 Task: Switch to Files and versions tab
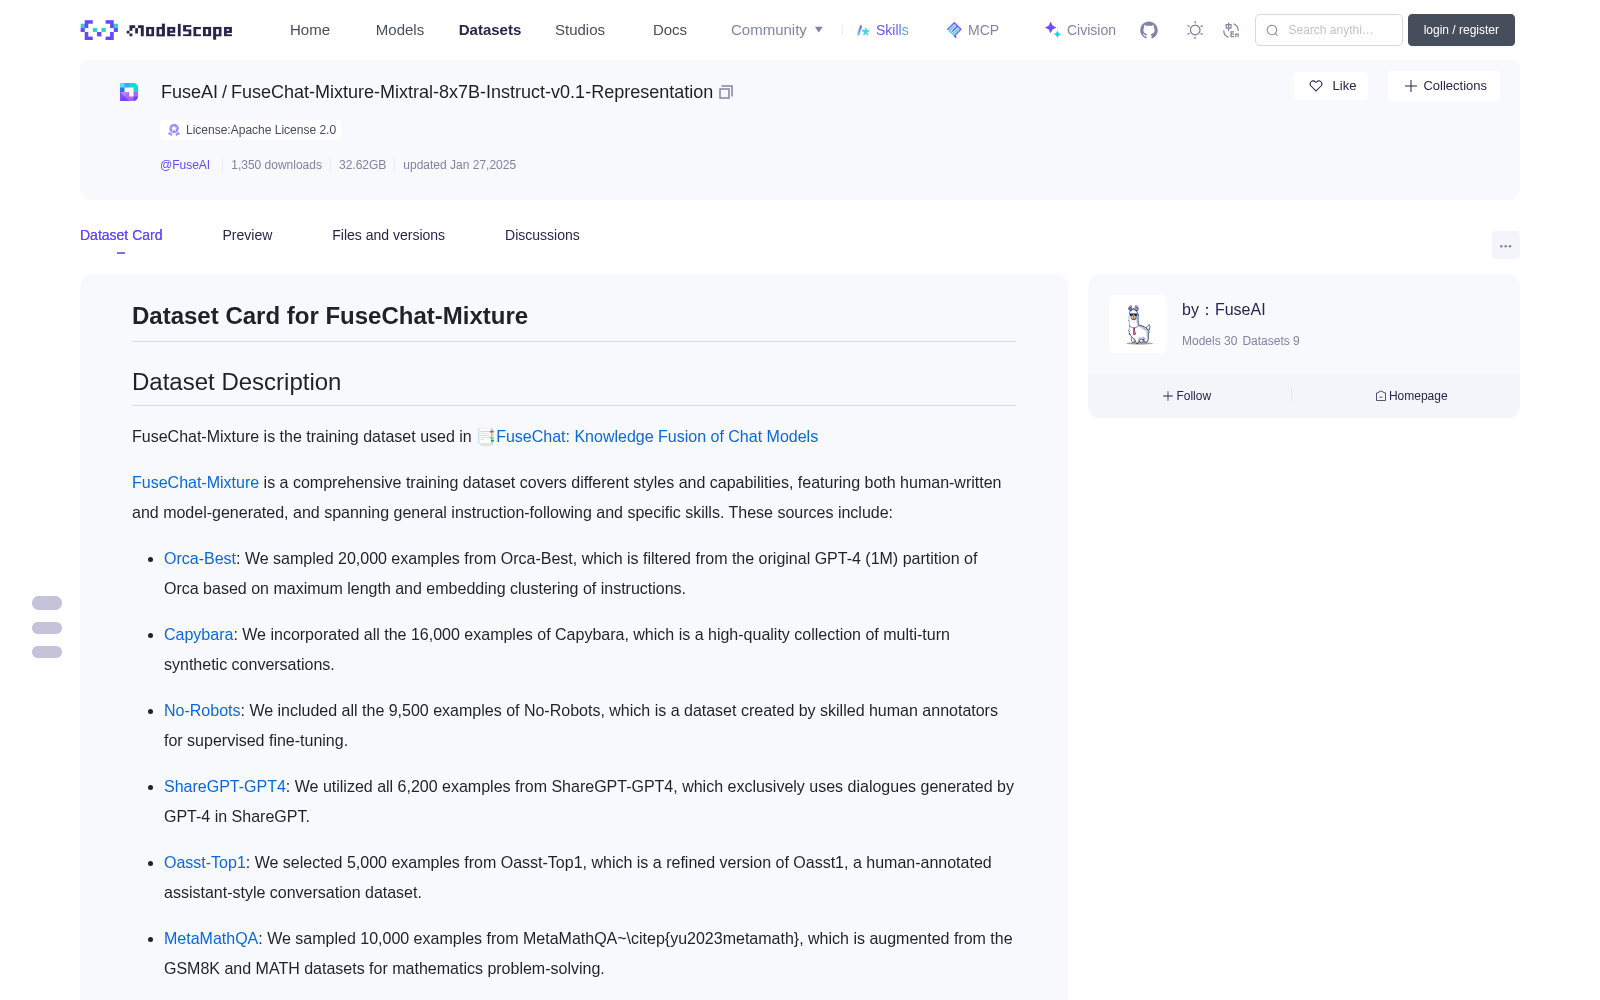pos(388,235)
